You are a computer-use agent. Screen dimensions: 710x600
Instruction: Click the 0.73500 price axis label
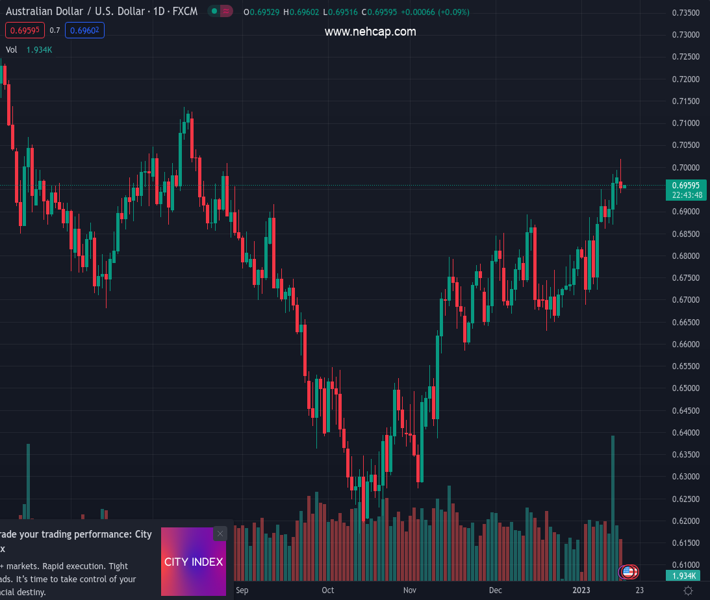(686, 13)
